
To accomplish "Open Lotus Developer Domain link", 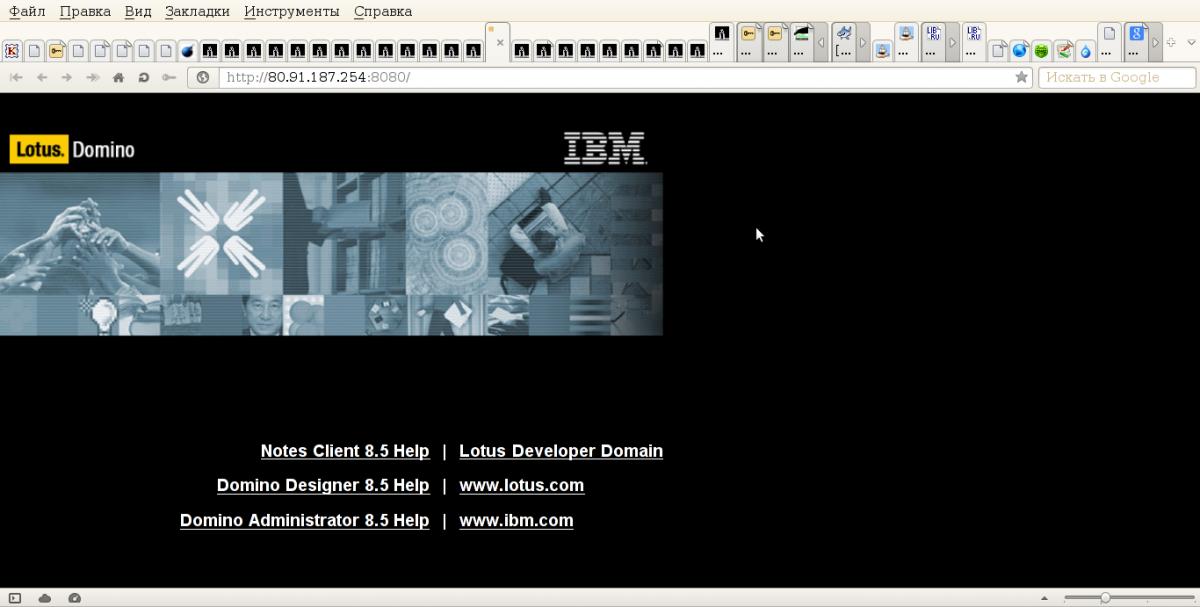I will click(x=561, y=451).
